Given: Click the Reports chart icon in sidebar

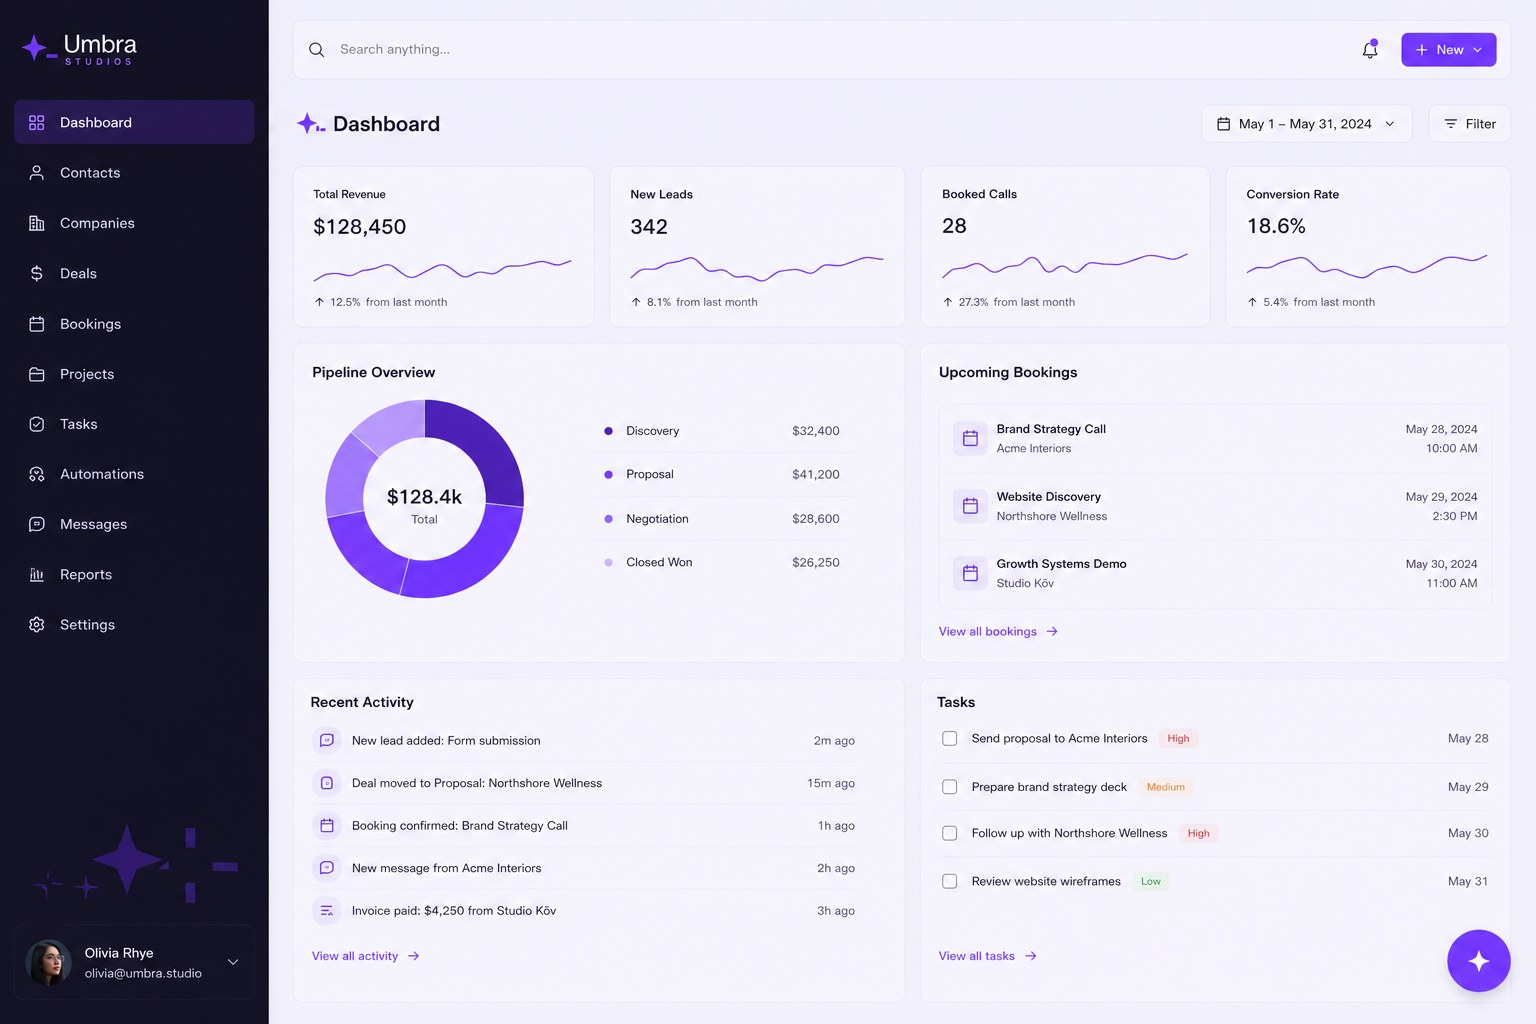Looking at the screenshot, I should pyautogui.click(x=37, y=574).
